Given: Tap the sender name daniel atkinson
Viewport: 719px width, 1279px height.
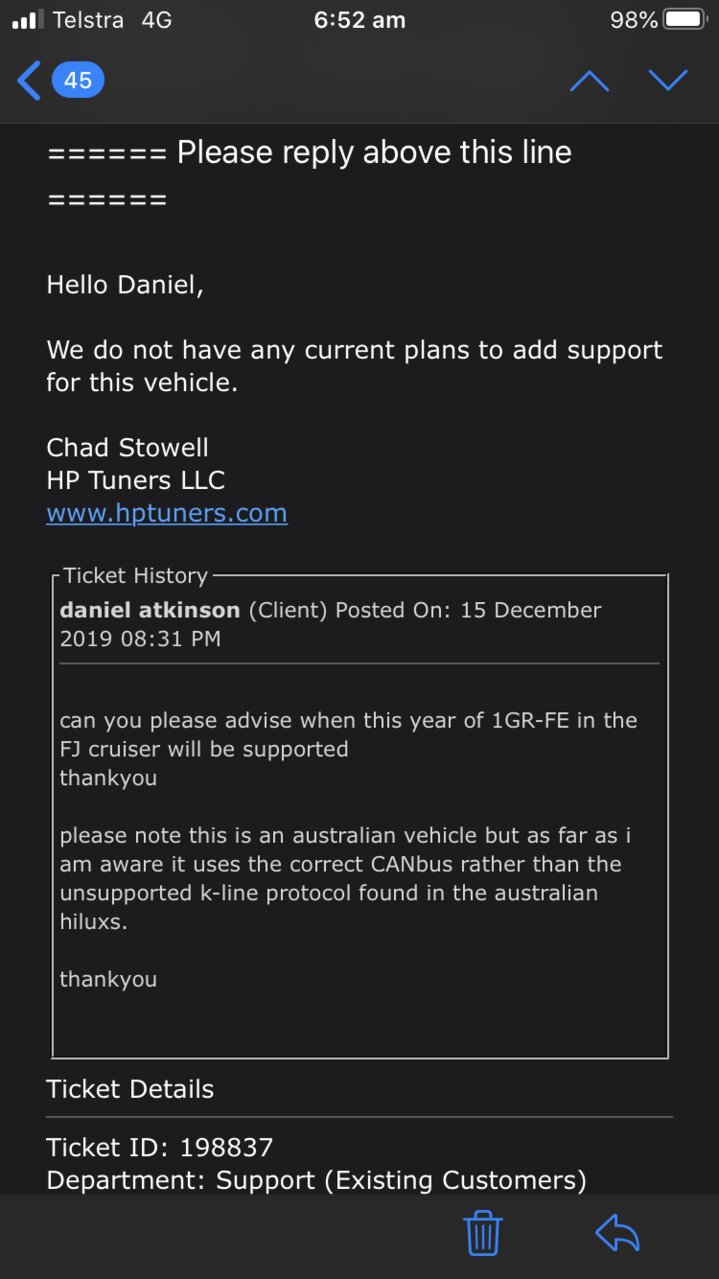Looking at the screenshot, I should [150, 610].
